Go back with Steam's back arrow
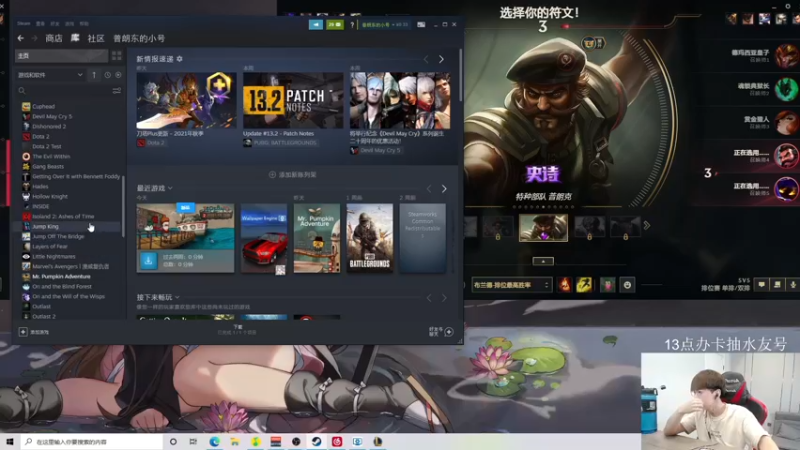This screenshot has width=800, height=450. pos(20,38)
